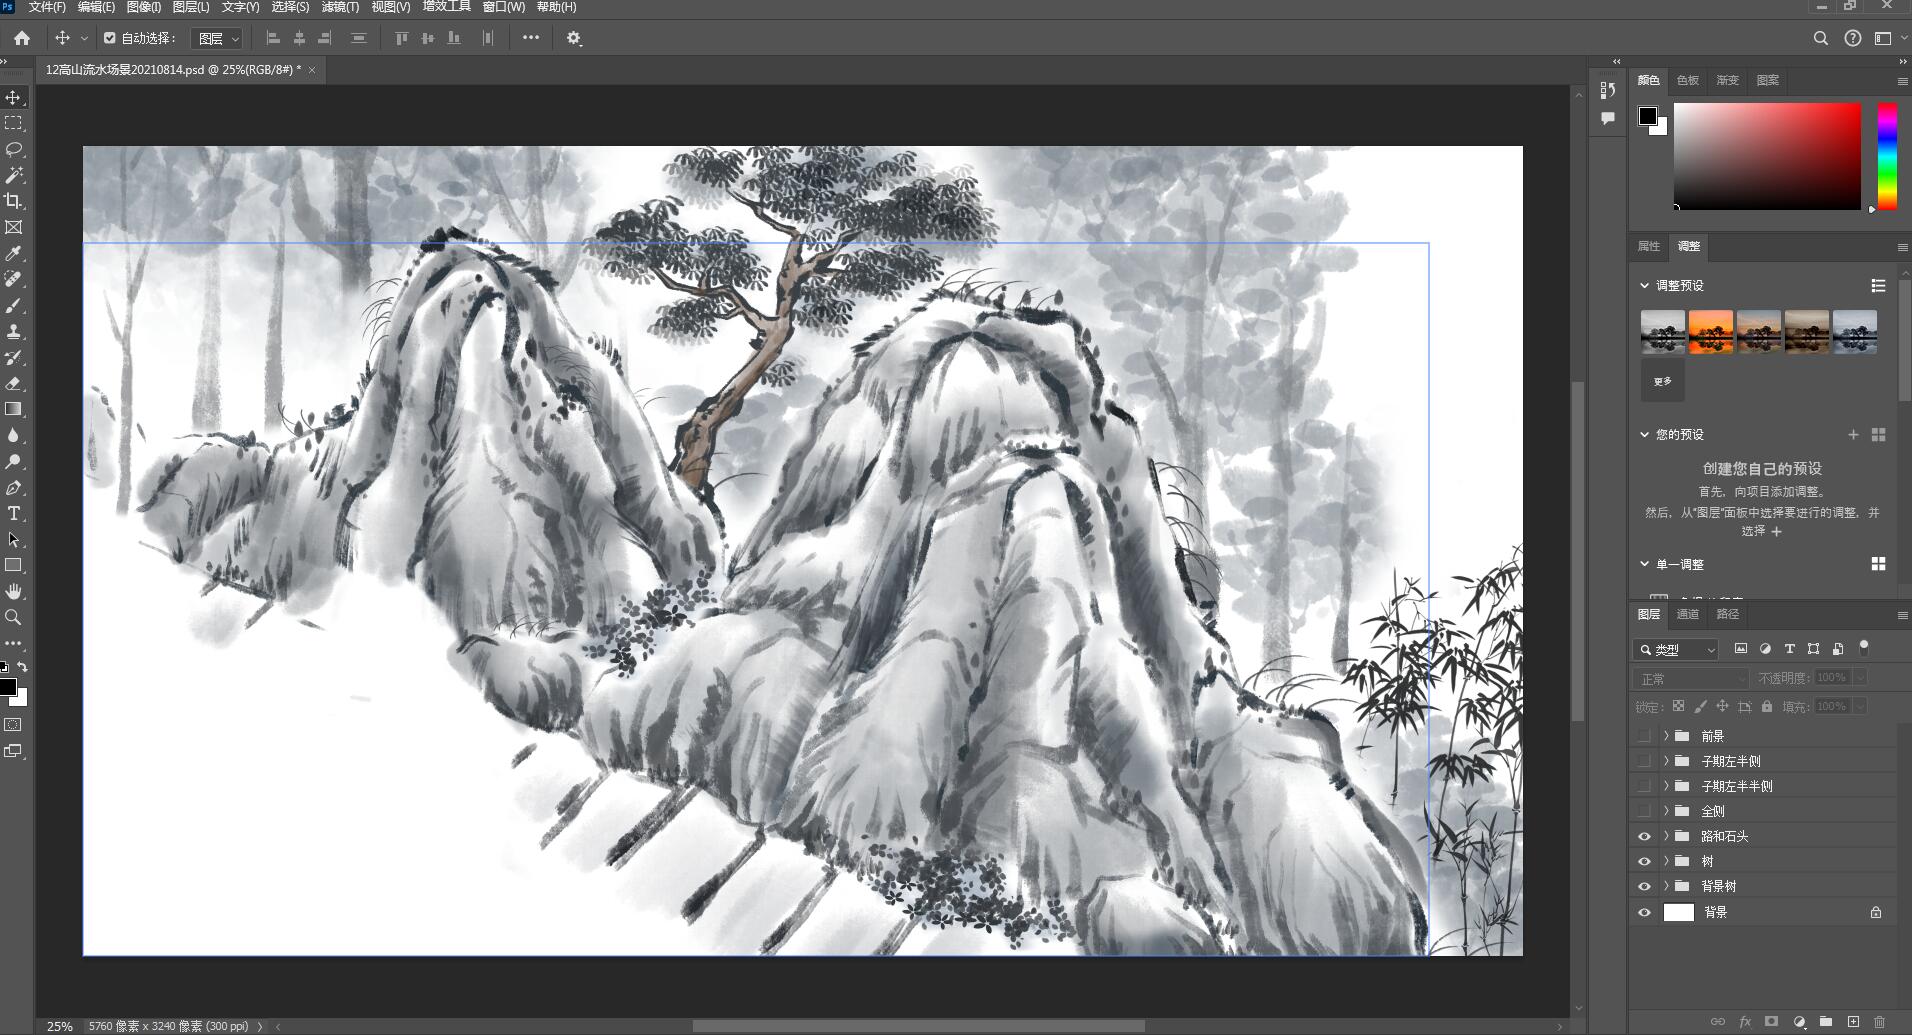Switch to the 通道 tab
Viewport: 1912px width, 1035px height.
[x=1688, y=614]
